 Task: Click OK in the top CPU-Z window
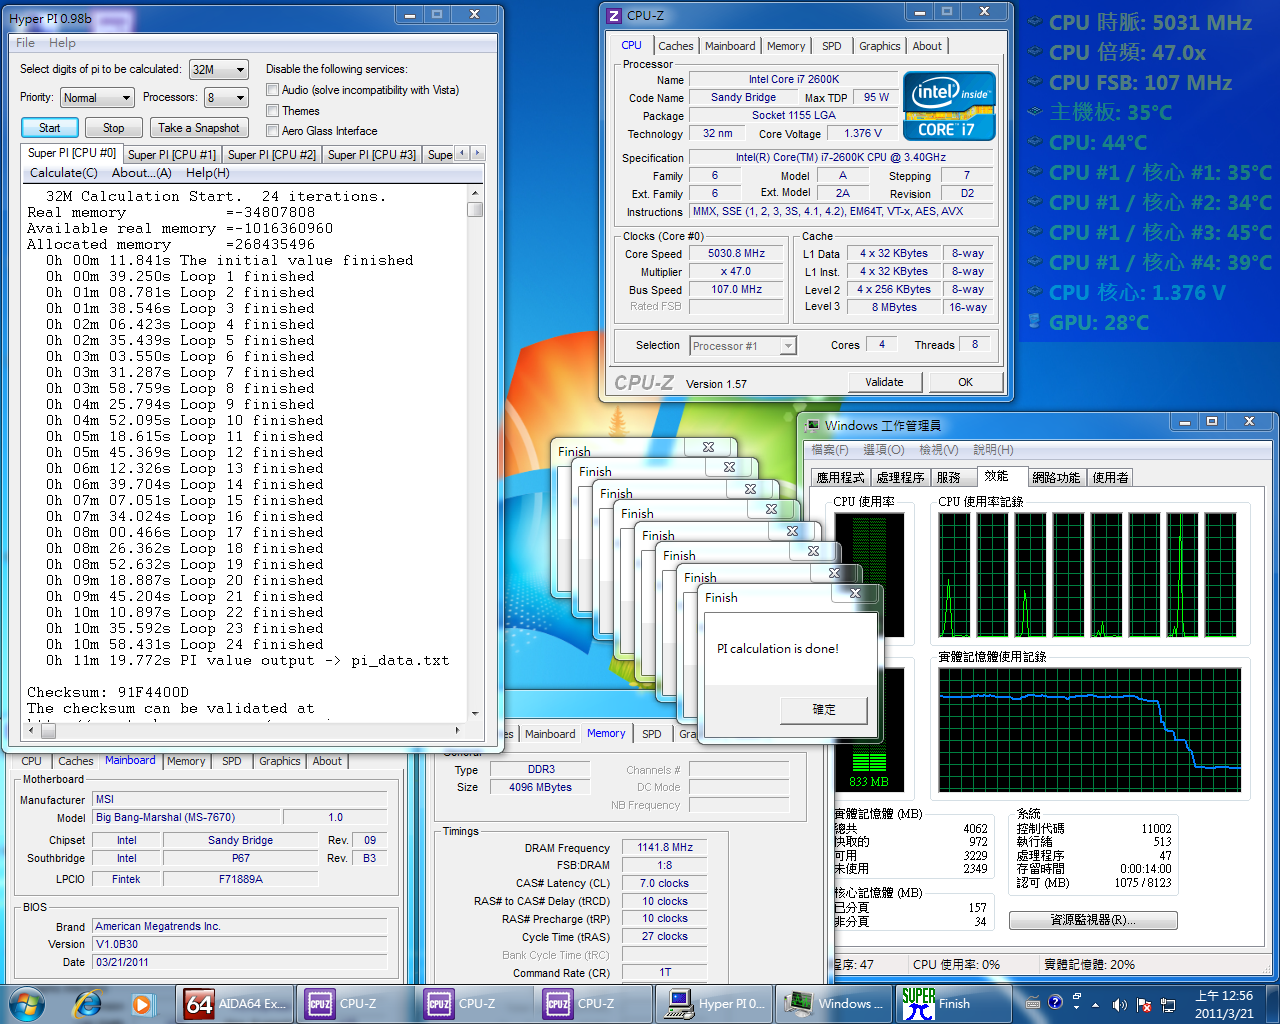pyautogui.click(x=965, y=382)
